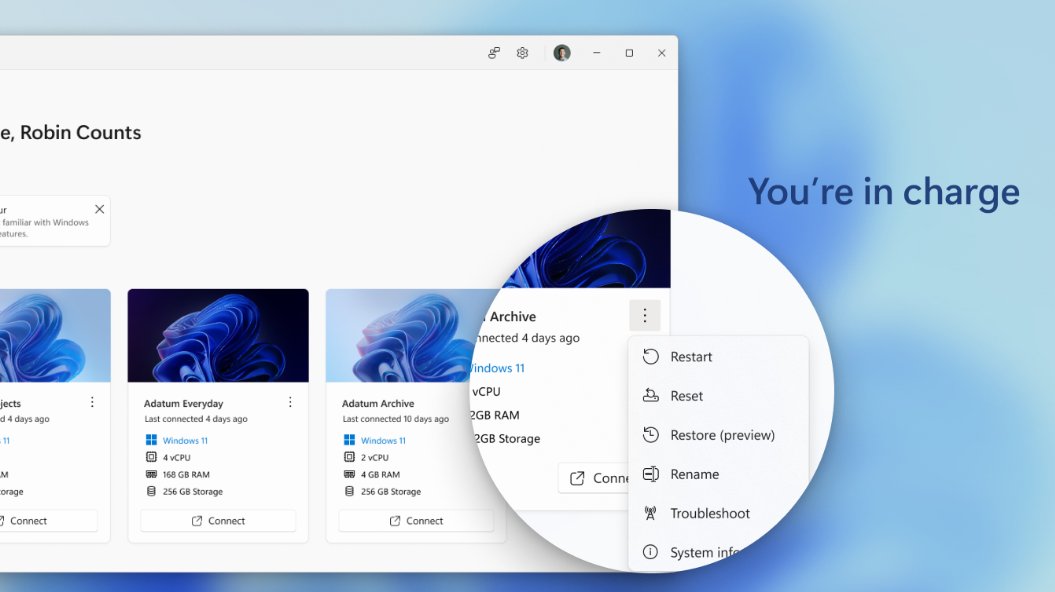Open the three-dot menu on Adatum Everyday
This screenshot has width=1055, height=592.
[290, 402]
